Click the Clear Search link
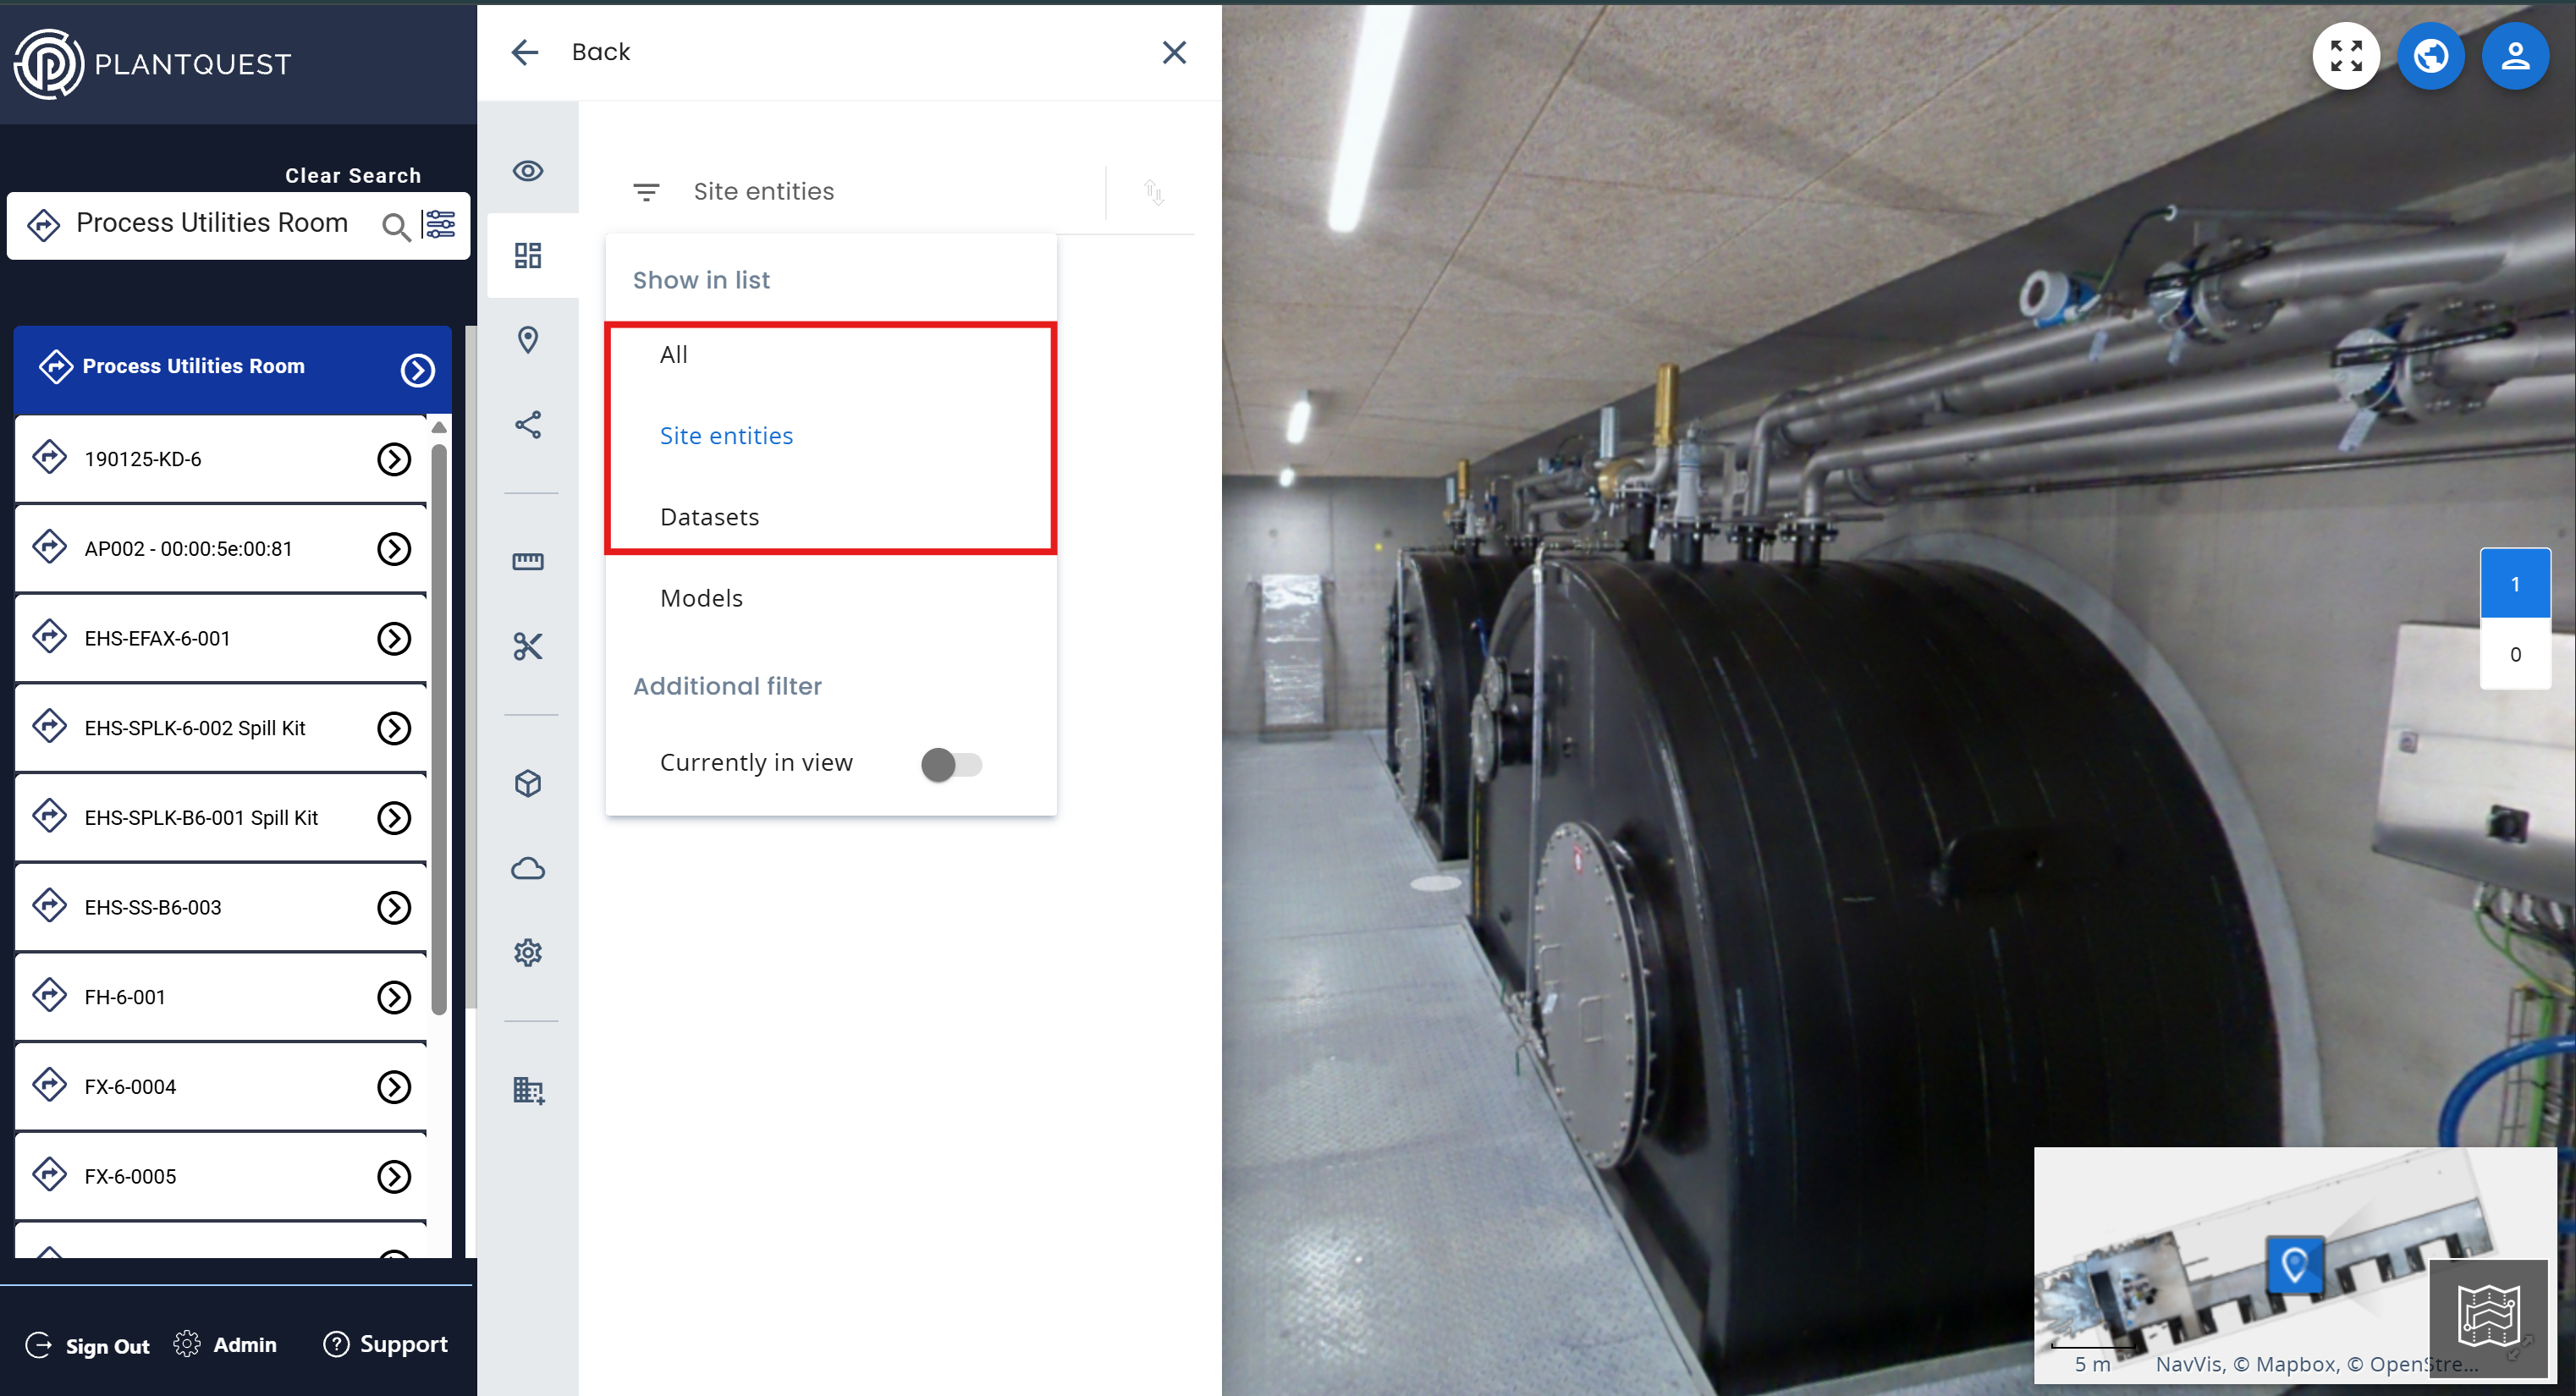 point(353,175)
